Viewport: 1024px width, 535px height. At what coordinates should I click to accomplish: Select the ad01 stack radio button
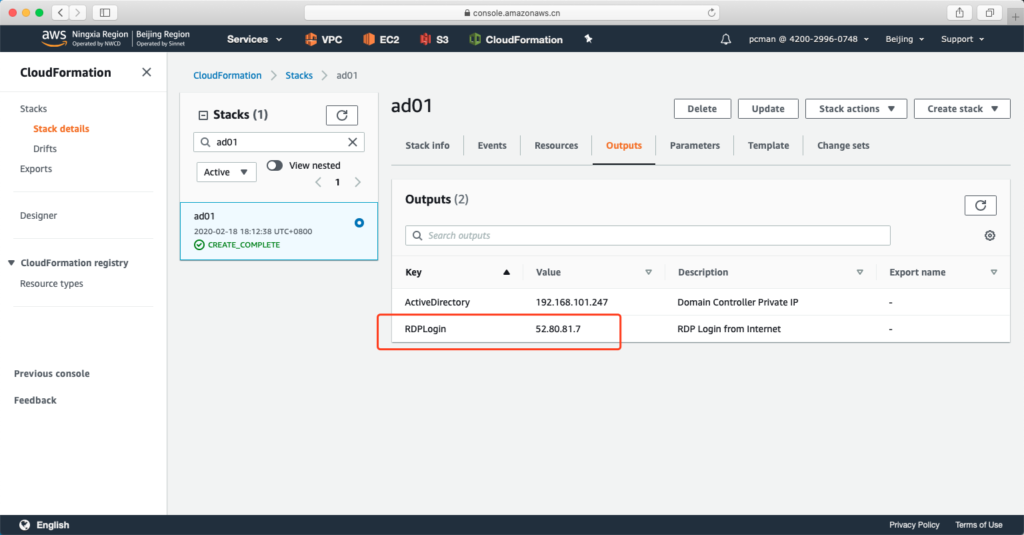pos(359,223)
